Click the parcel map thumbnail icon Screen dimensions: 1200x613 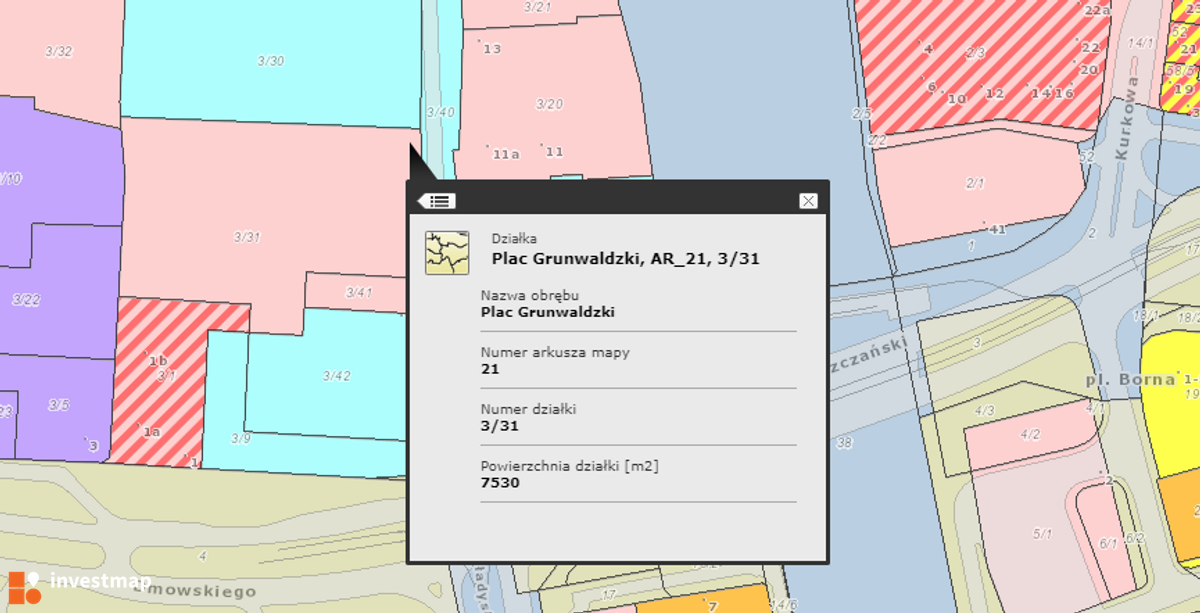pyautogui.click(x=447, y=252)
